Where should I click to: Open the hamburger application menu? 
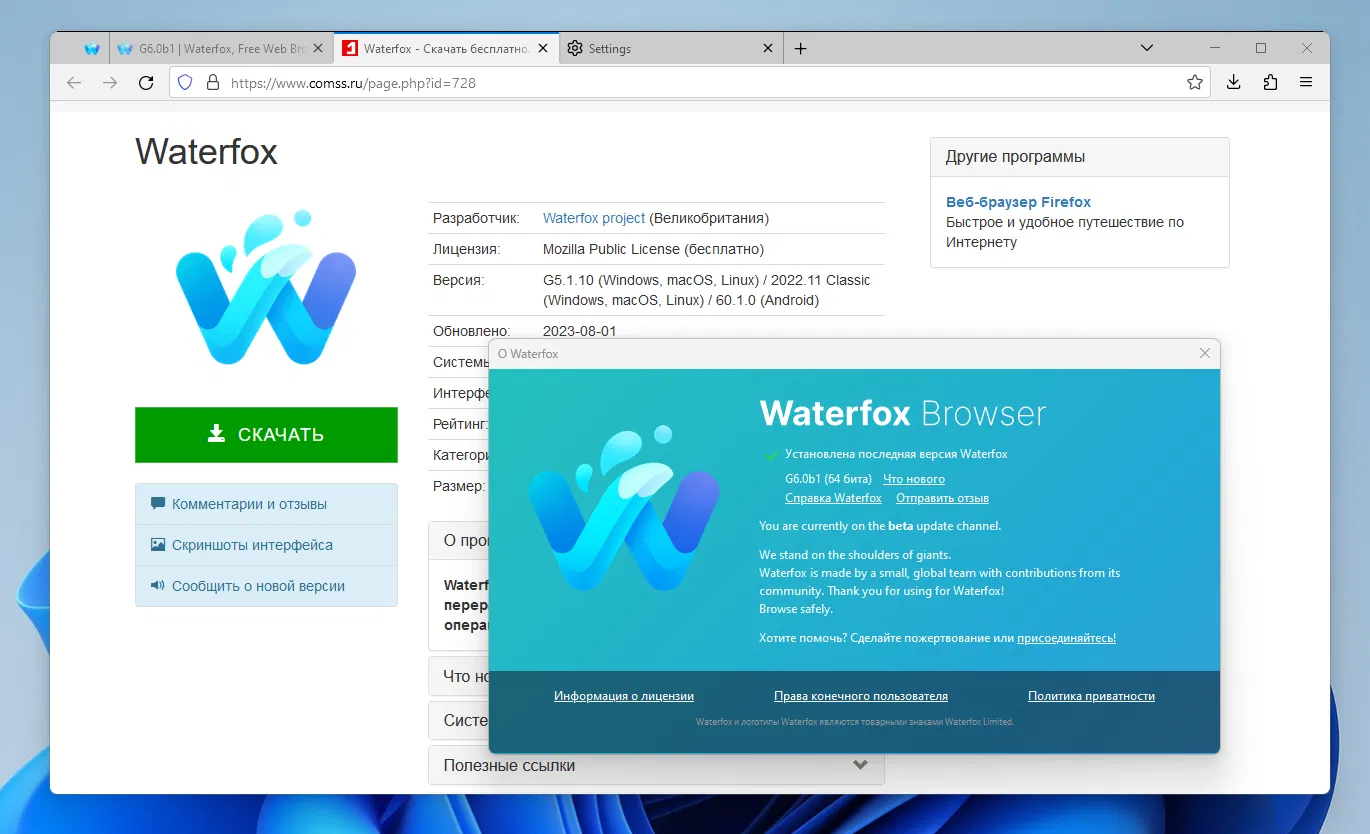click(x=1306, y=83)
